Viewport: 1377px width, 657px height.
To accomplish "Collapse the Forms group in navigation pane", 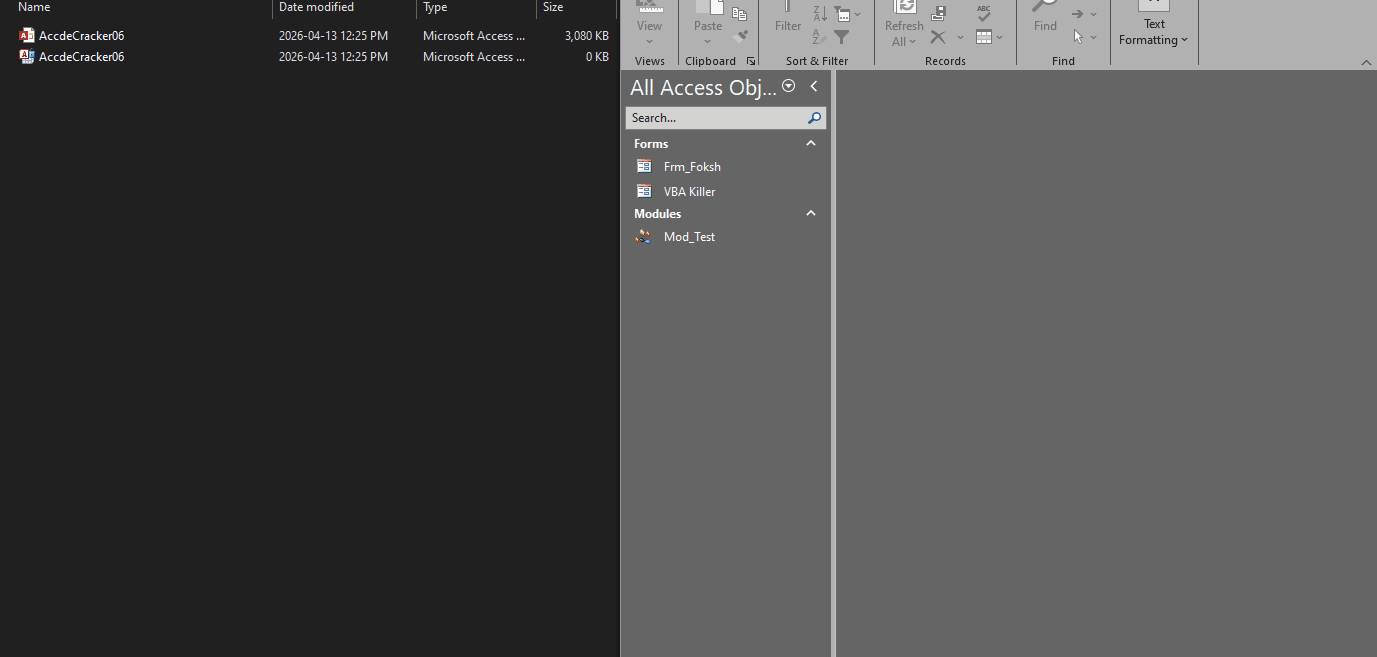I will click(811, 144).
